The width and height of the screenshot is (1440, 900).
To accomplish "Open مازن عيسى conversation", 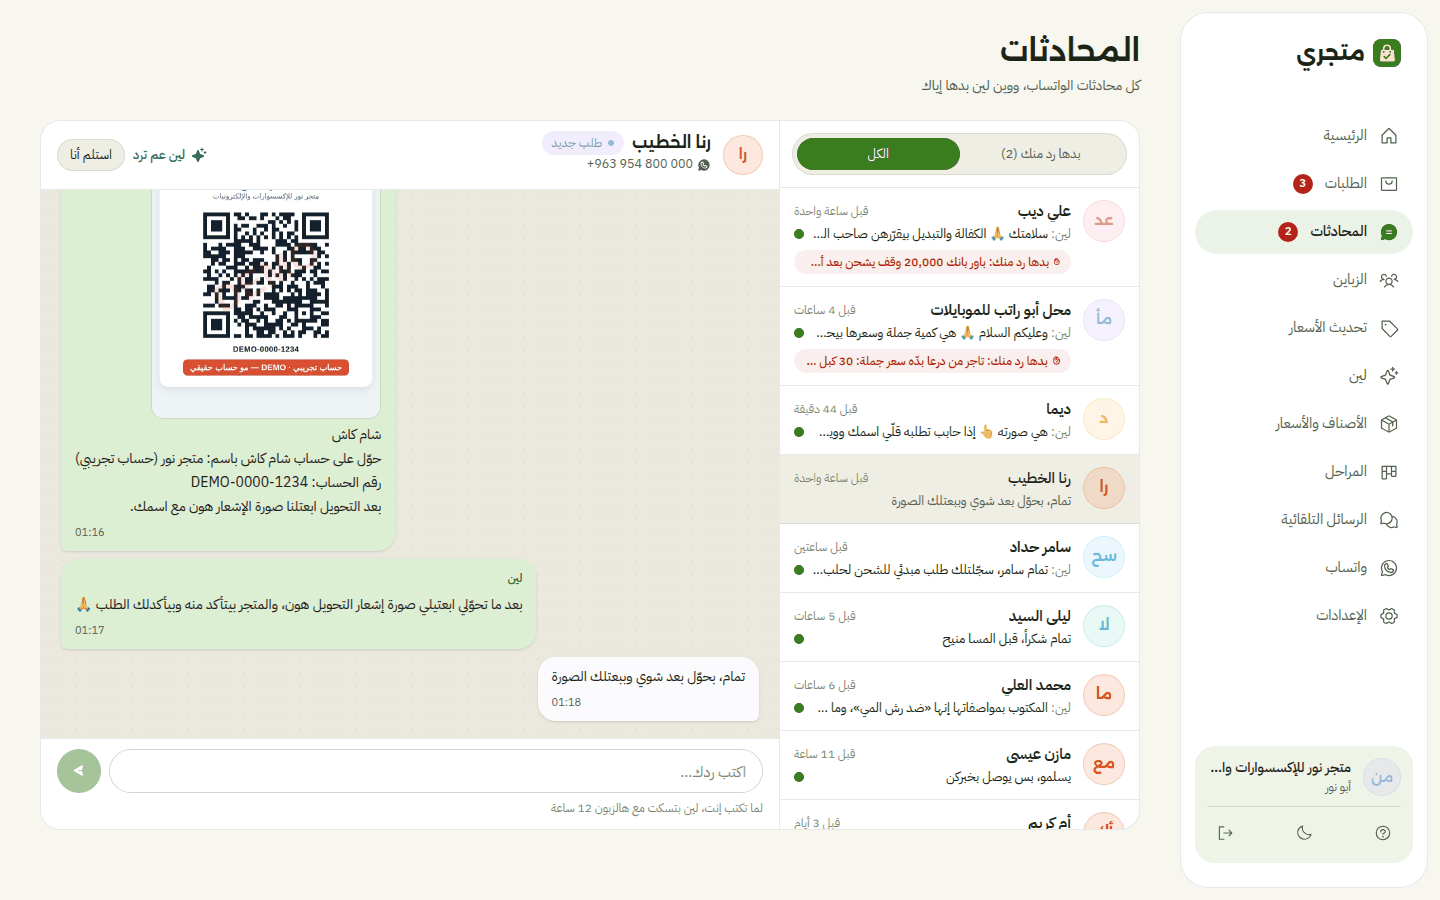I will tap(959, 765).
